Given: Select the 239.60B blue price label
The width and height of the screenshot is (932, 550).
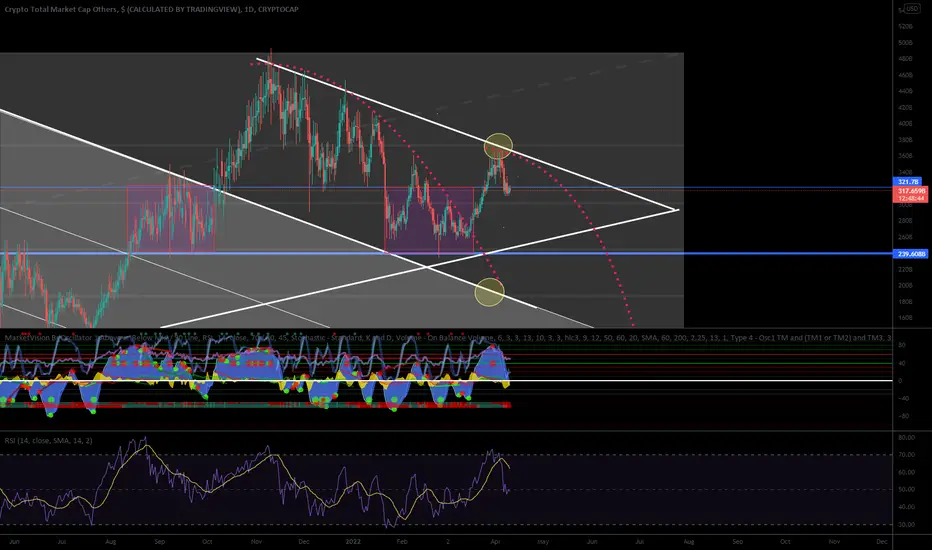Looking at the screenshot, I should tap(911, 254).
